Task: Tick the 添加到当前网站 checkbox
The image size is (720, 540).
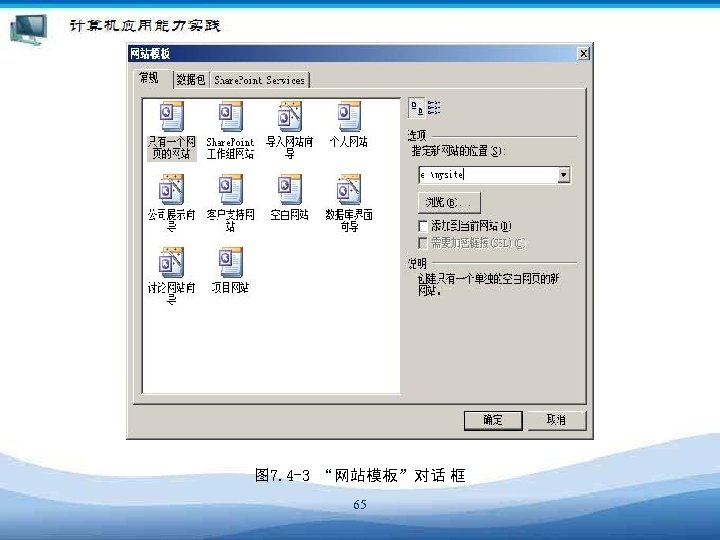Action: pos(423,225)
